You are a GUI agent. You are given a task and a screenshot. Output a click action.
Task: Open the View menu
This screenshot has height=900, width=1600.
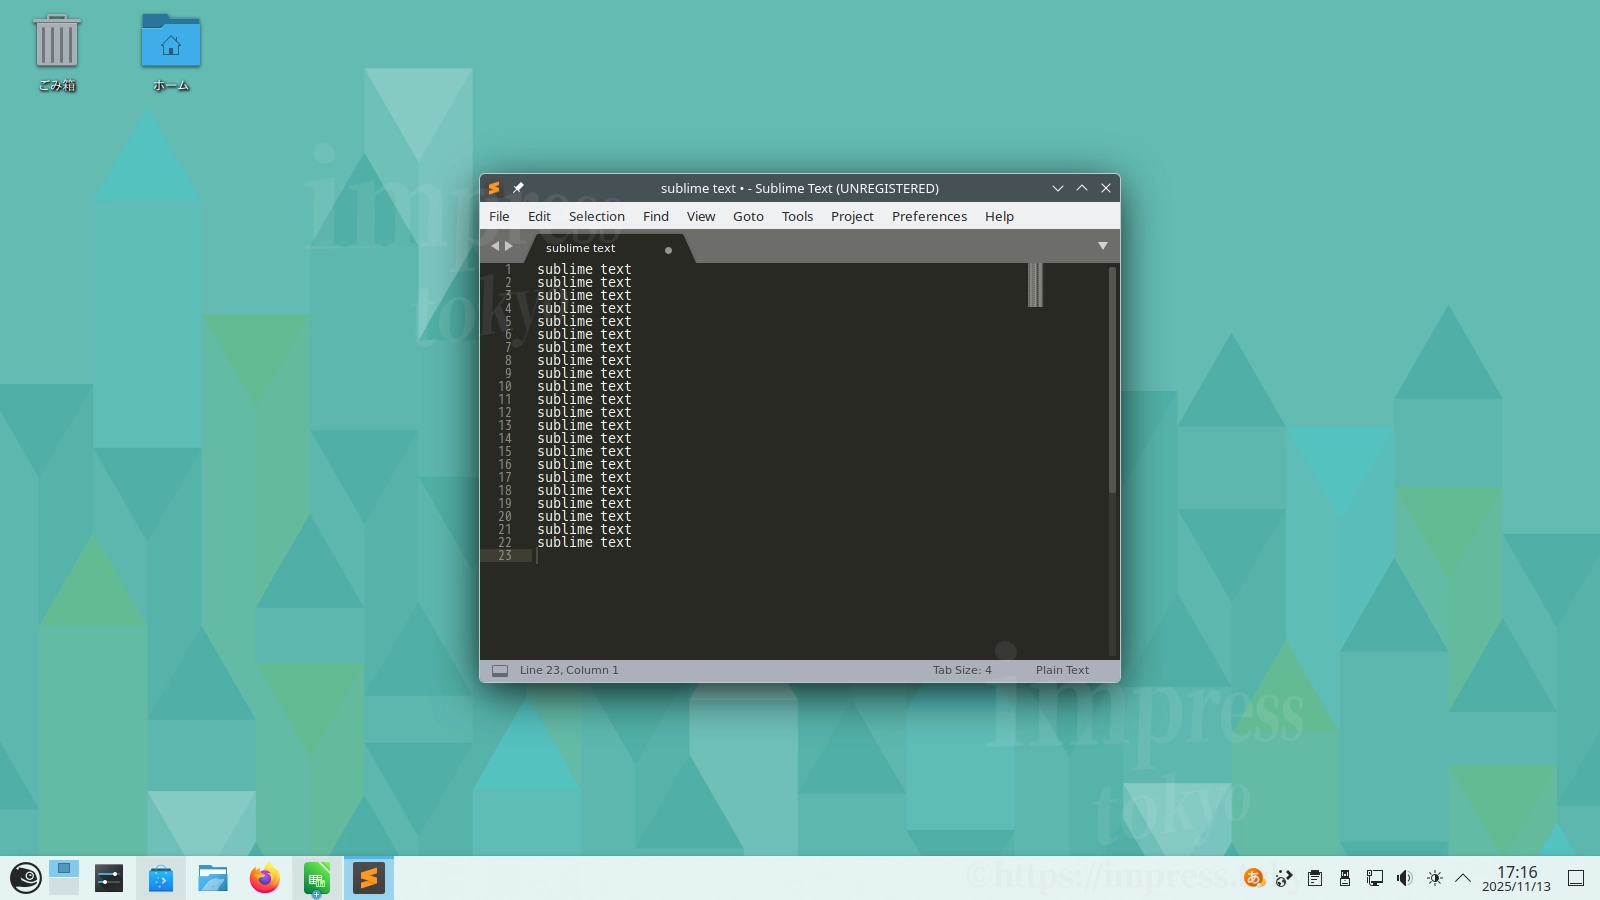pos(701,216)
